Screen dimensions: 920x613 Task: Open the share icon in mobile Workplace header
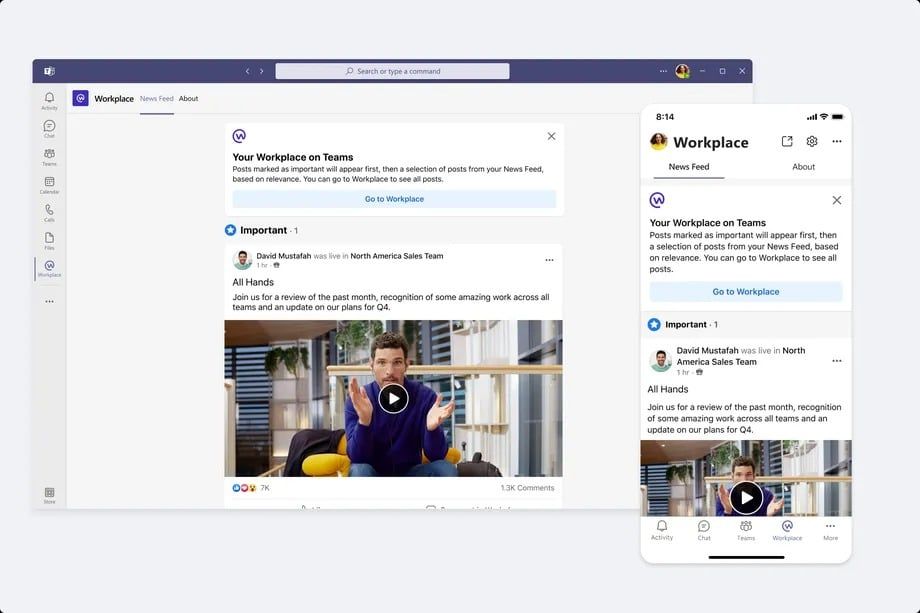pyautogui.click(x=786, y=141)
